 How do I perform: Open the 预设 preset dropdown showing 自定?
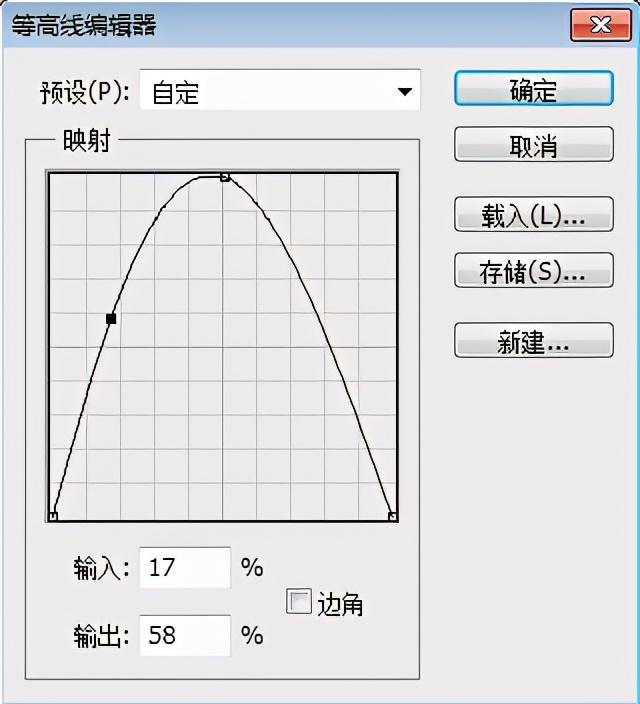pyautogui.click(x=280, y=90)
